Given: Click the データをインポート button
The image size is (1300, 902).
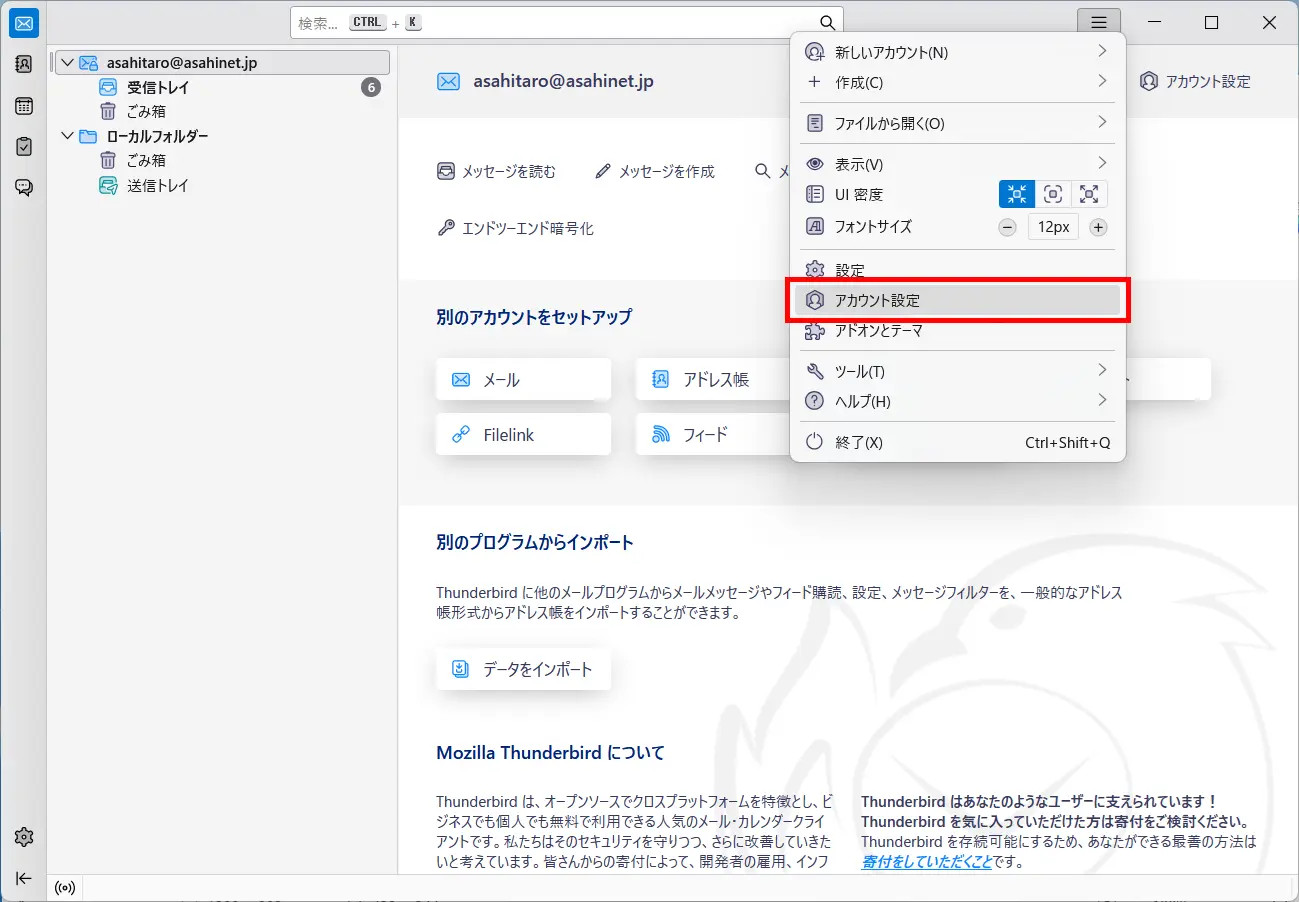Looking at the screenshot, I should (x=523, y=669).
